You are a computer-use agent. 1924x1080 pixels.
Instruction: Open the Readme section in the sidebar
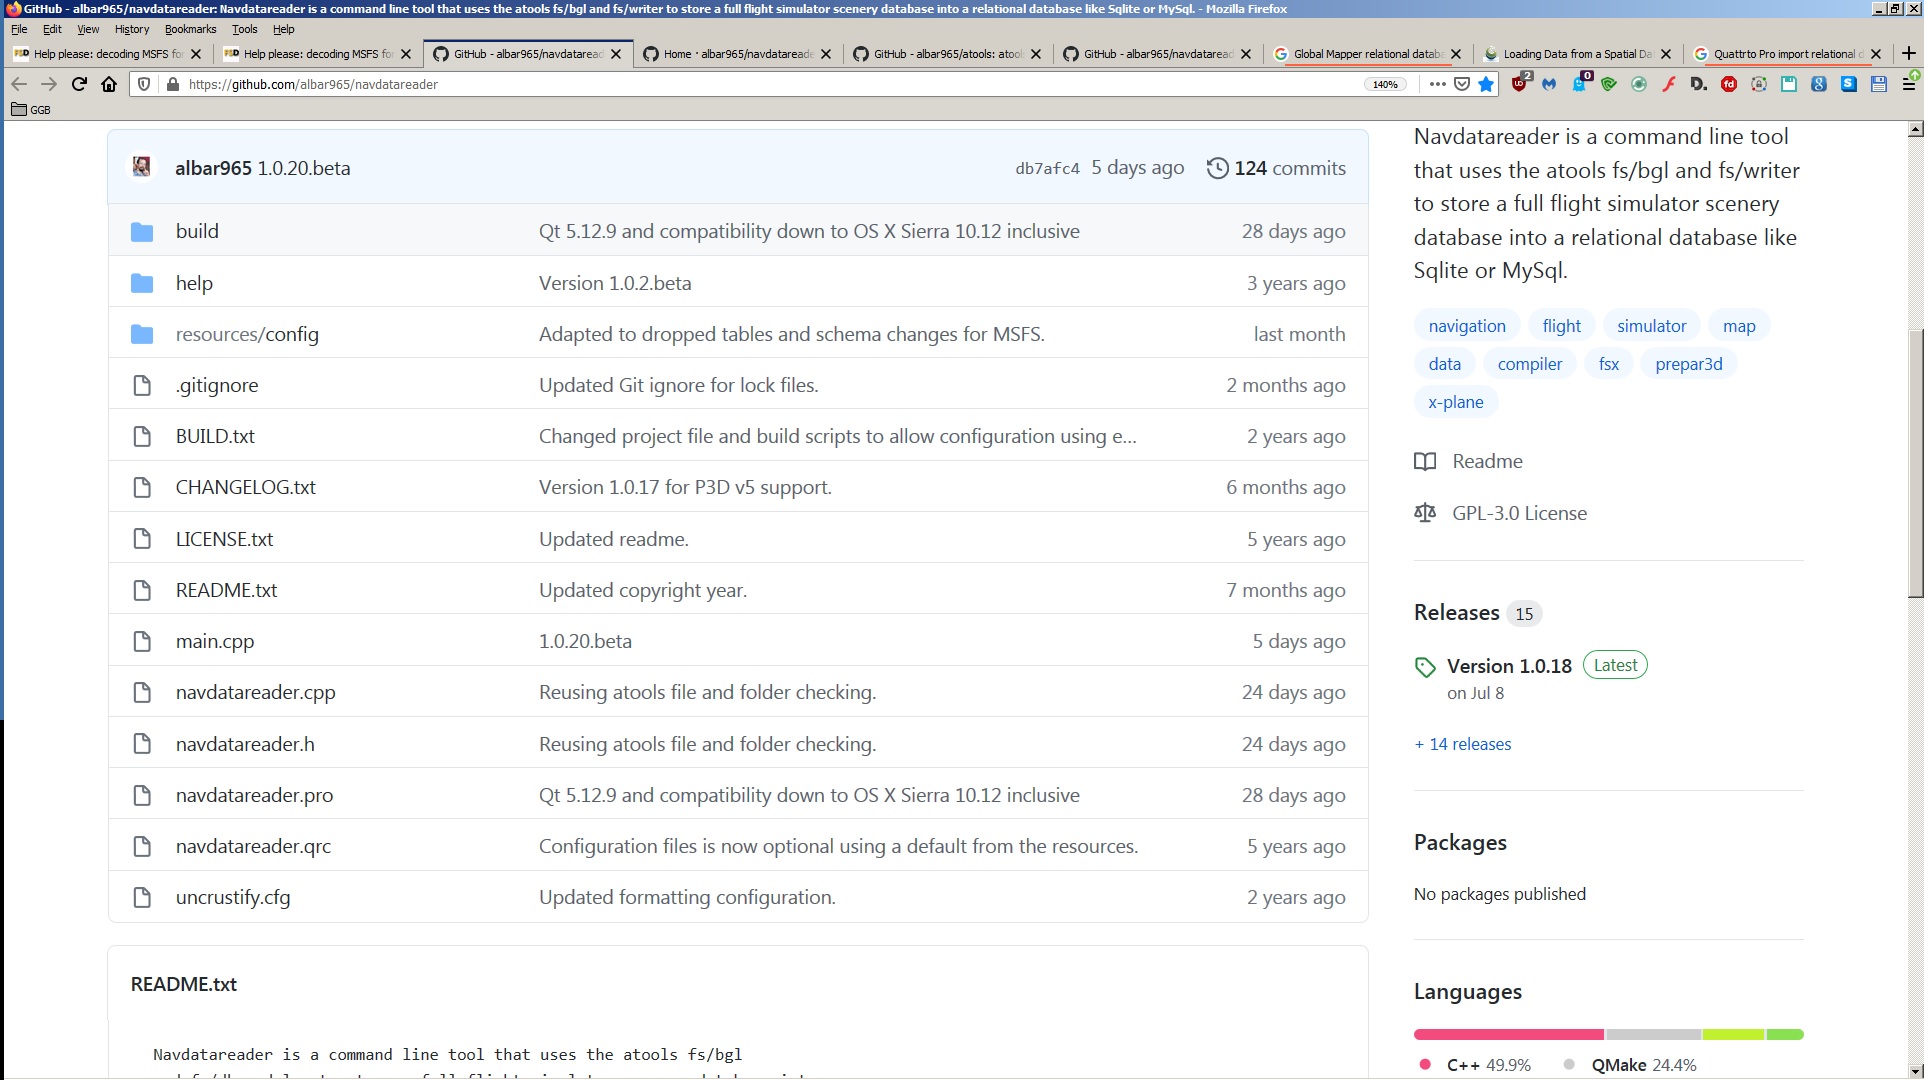pyautogui.click(x=1486, y=461)
